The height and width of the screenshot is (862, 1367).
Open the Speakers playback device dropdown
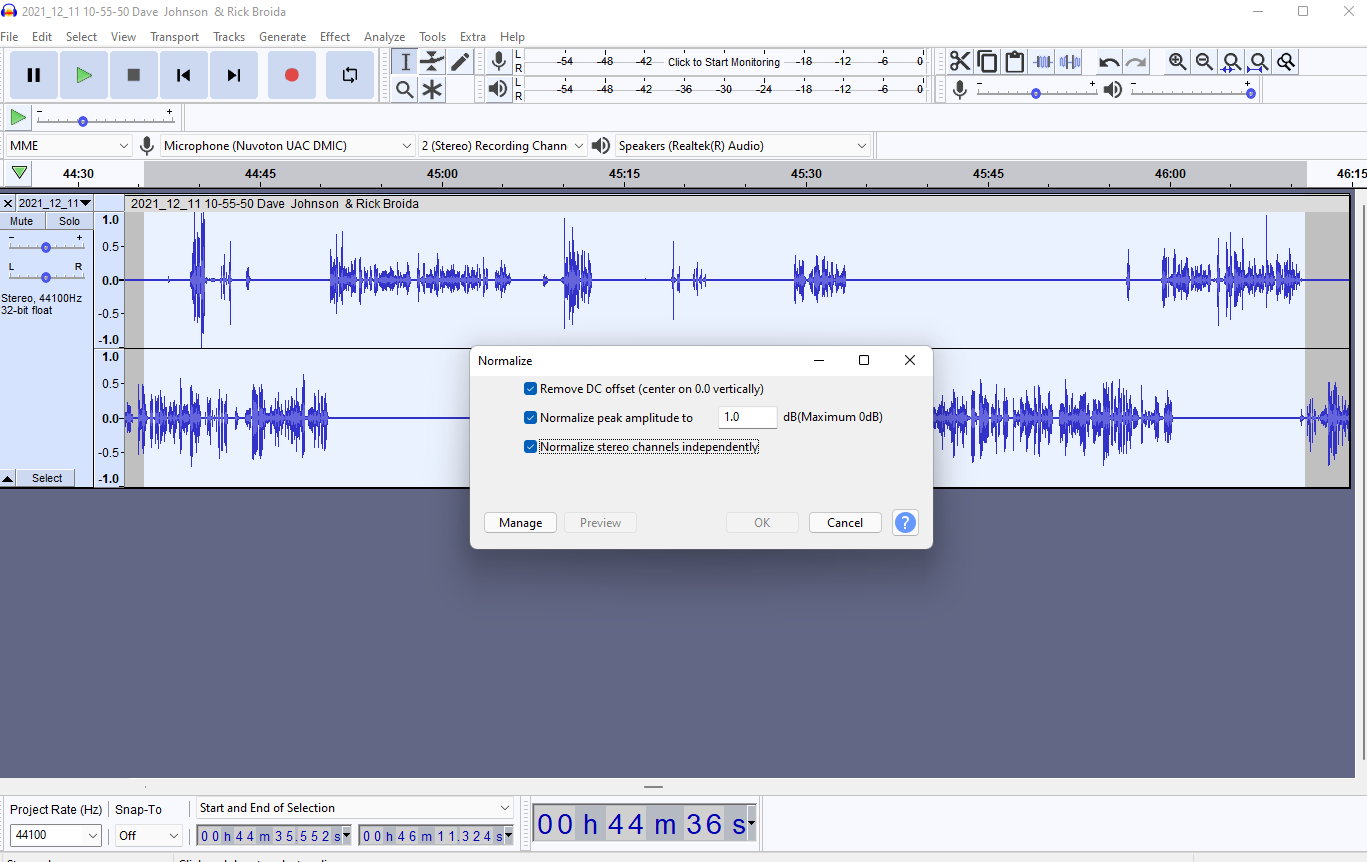tap(742, 146)
